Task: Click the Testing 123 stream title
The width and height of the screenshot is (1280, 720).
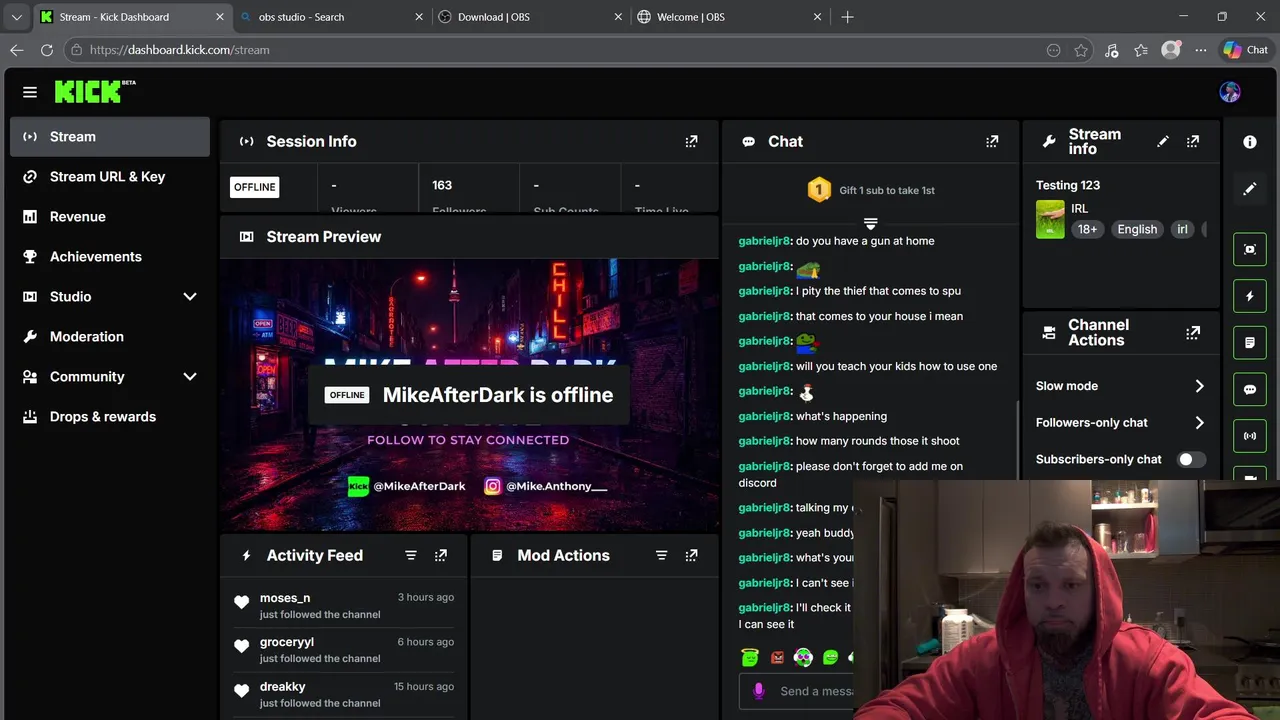Action: 1068,185
